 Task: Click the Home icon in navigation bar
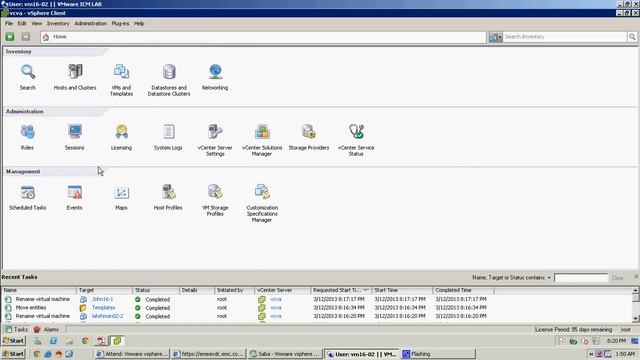(46, 37)
